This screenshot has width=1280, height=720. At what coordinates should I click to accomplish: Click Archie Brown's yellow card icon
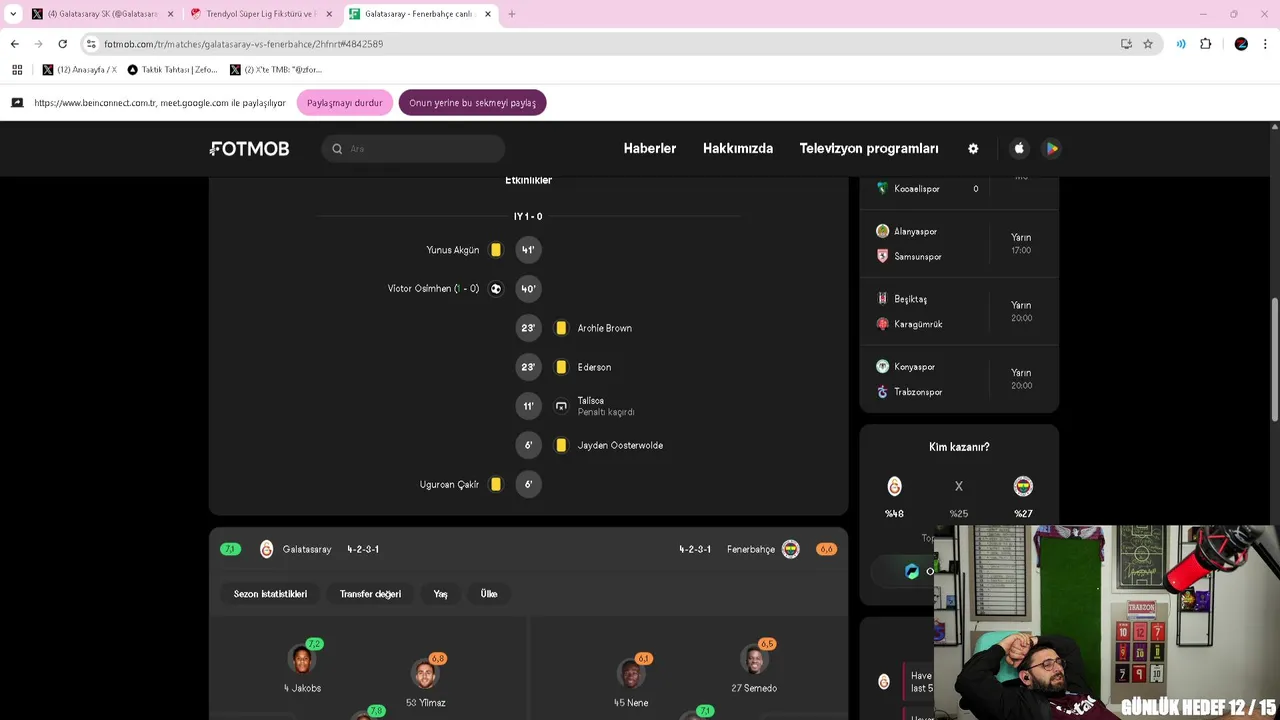click(x=561, y=328)
